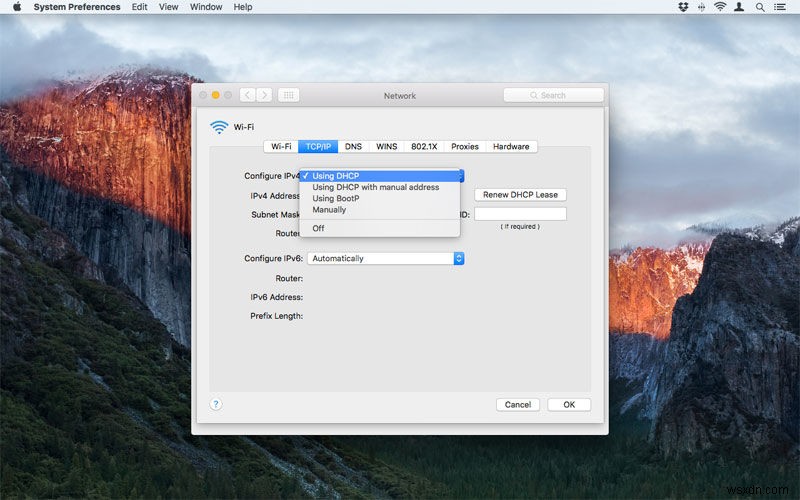Image resolution: width=800 pixels, height=500 pixels.
Task: Open the Dropbox menu bar icon
Action: 684,7
